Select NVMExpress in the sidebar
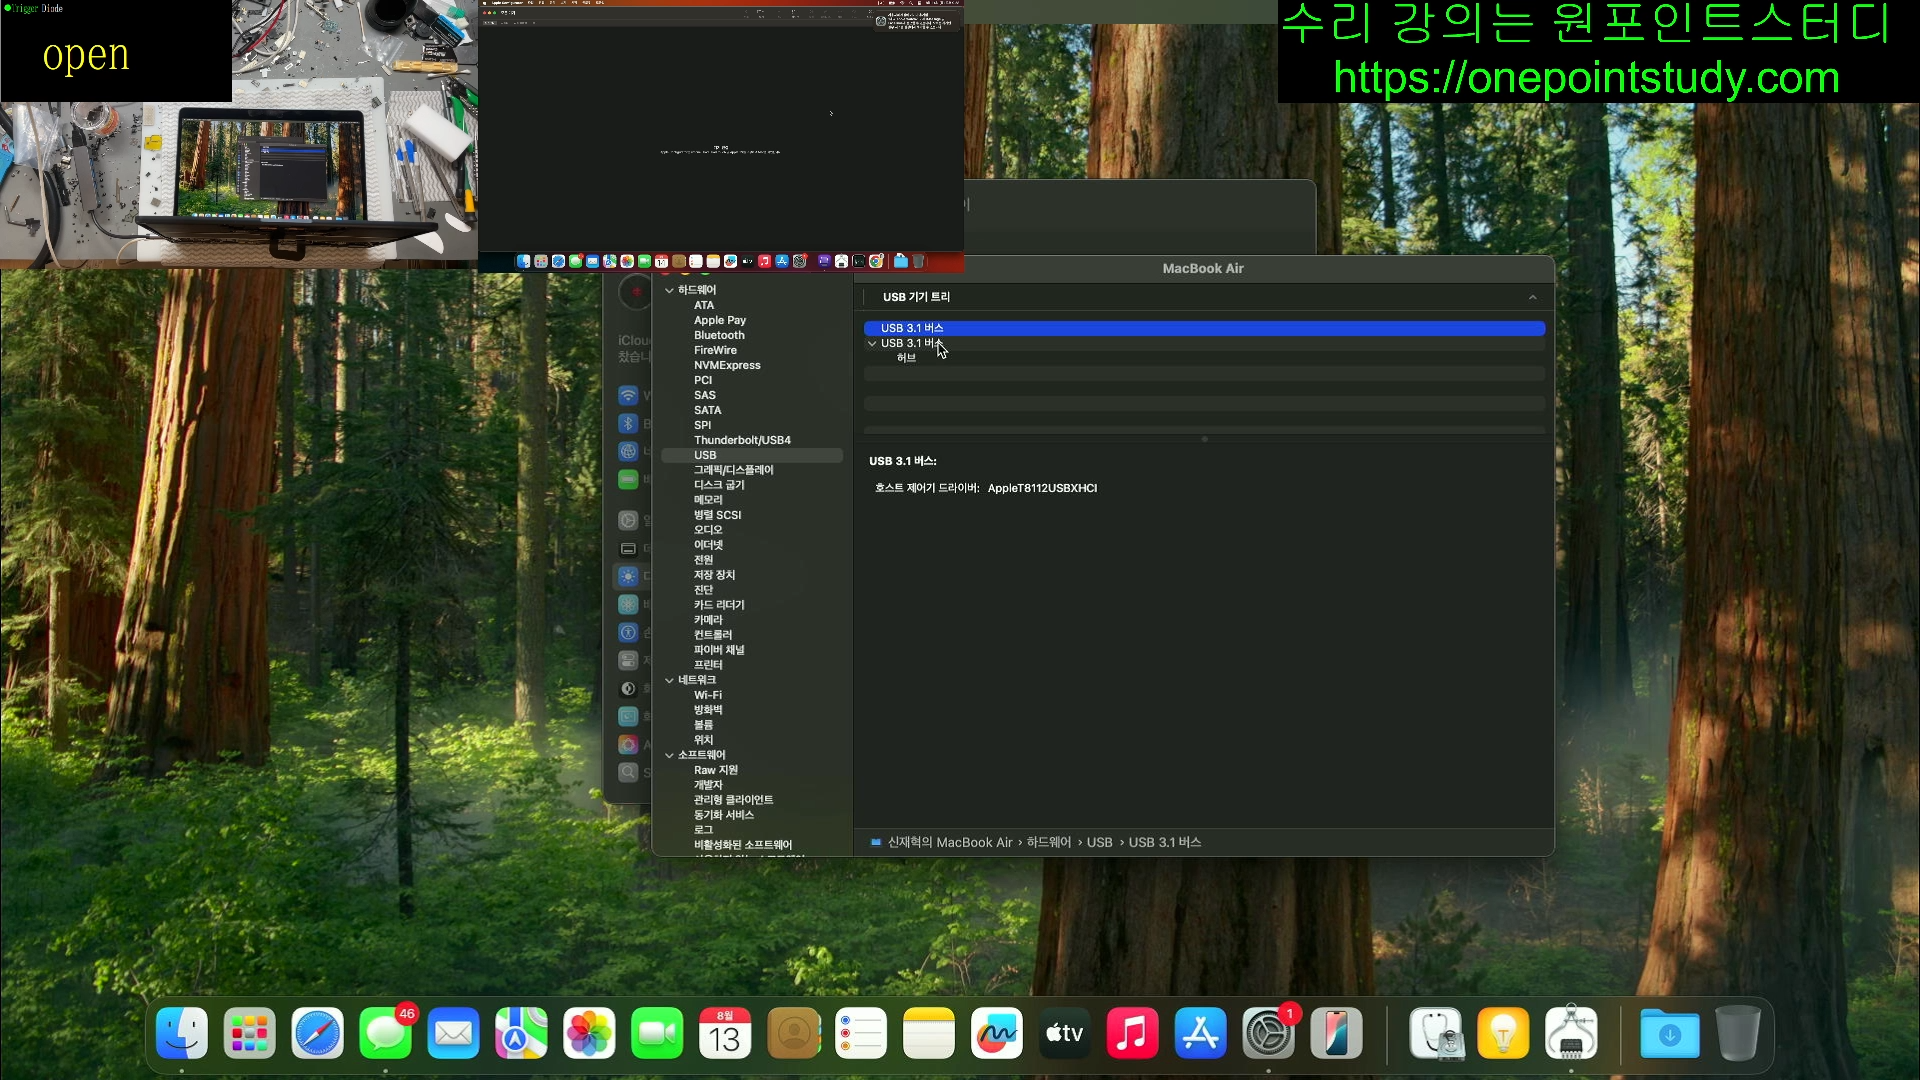The width and height of the screenshot is (1920, 1080). point(727,365)
